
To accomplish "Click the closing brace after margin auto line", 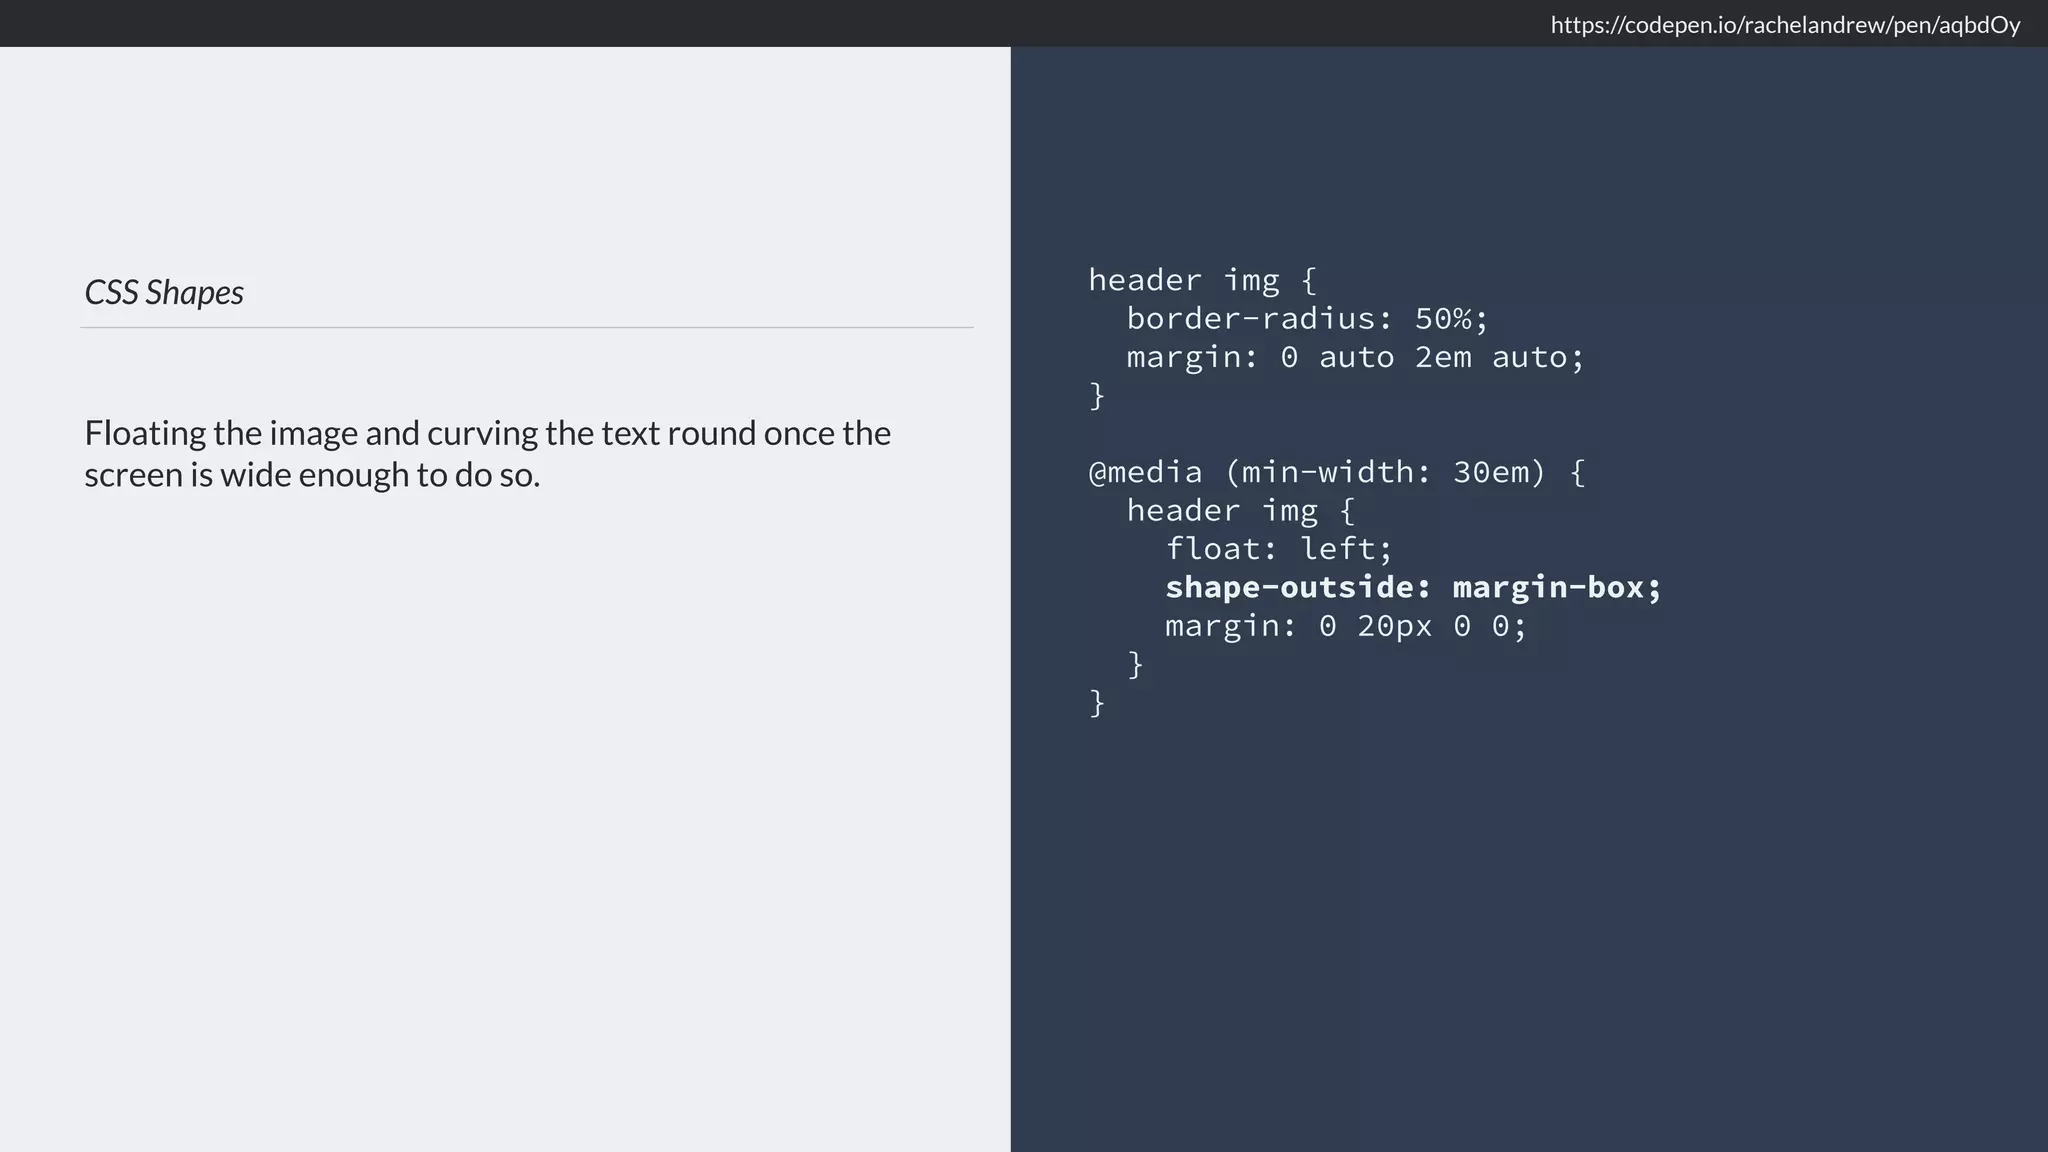I will [1097, 395].
